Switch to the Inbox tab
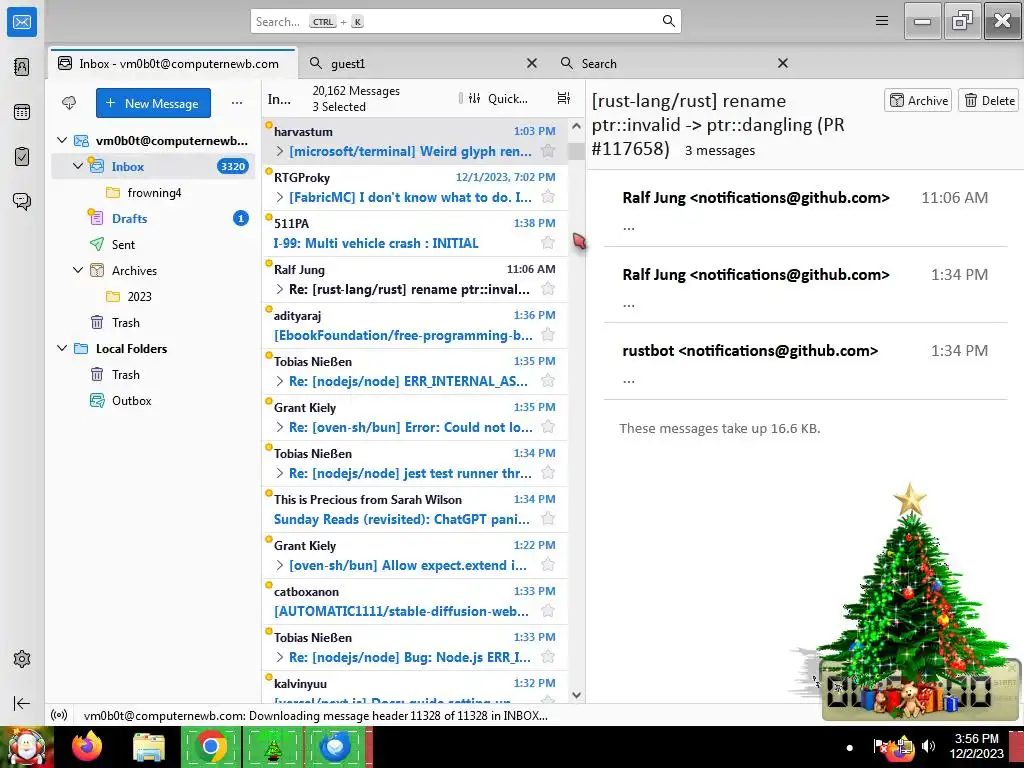The width and height of the screenshot is (1024, 768). pos(173,63)
